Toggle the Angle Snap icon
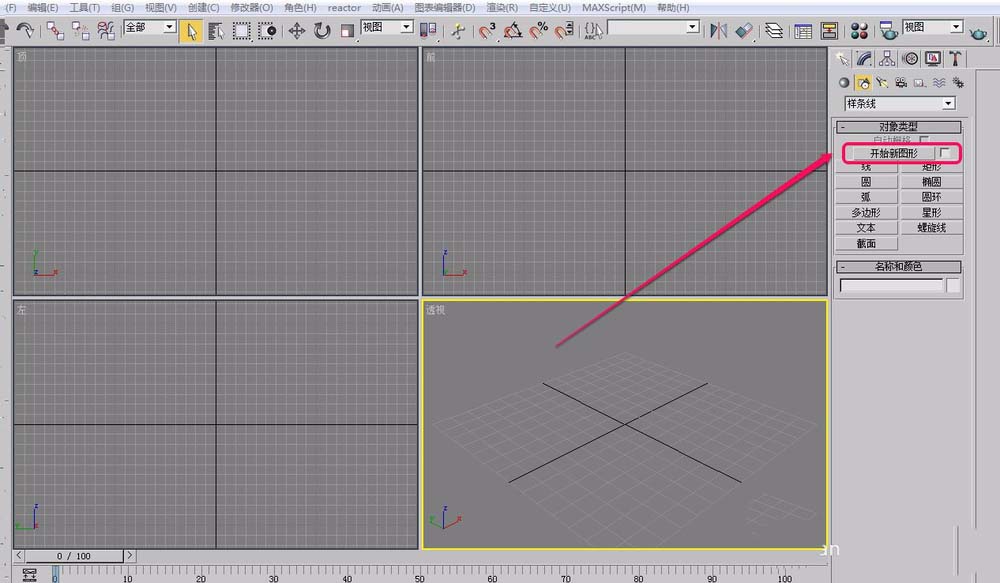 pos(513,31)
